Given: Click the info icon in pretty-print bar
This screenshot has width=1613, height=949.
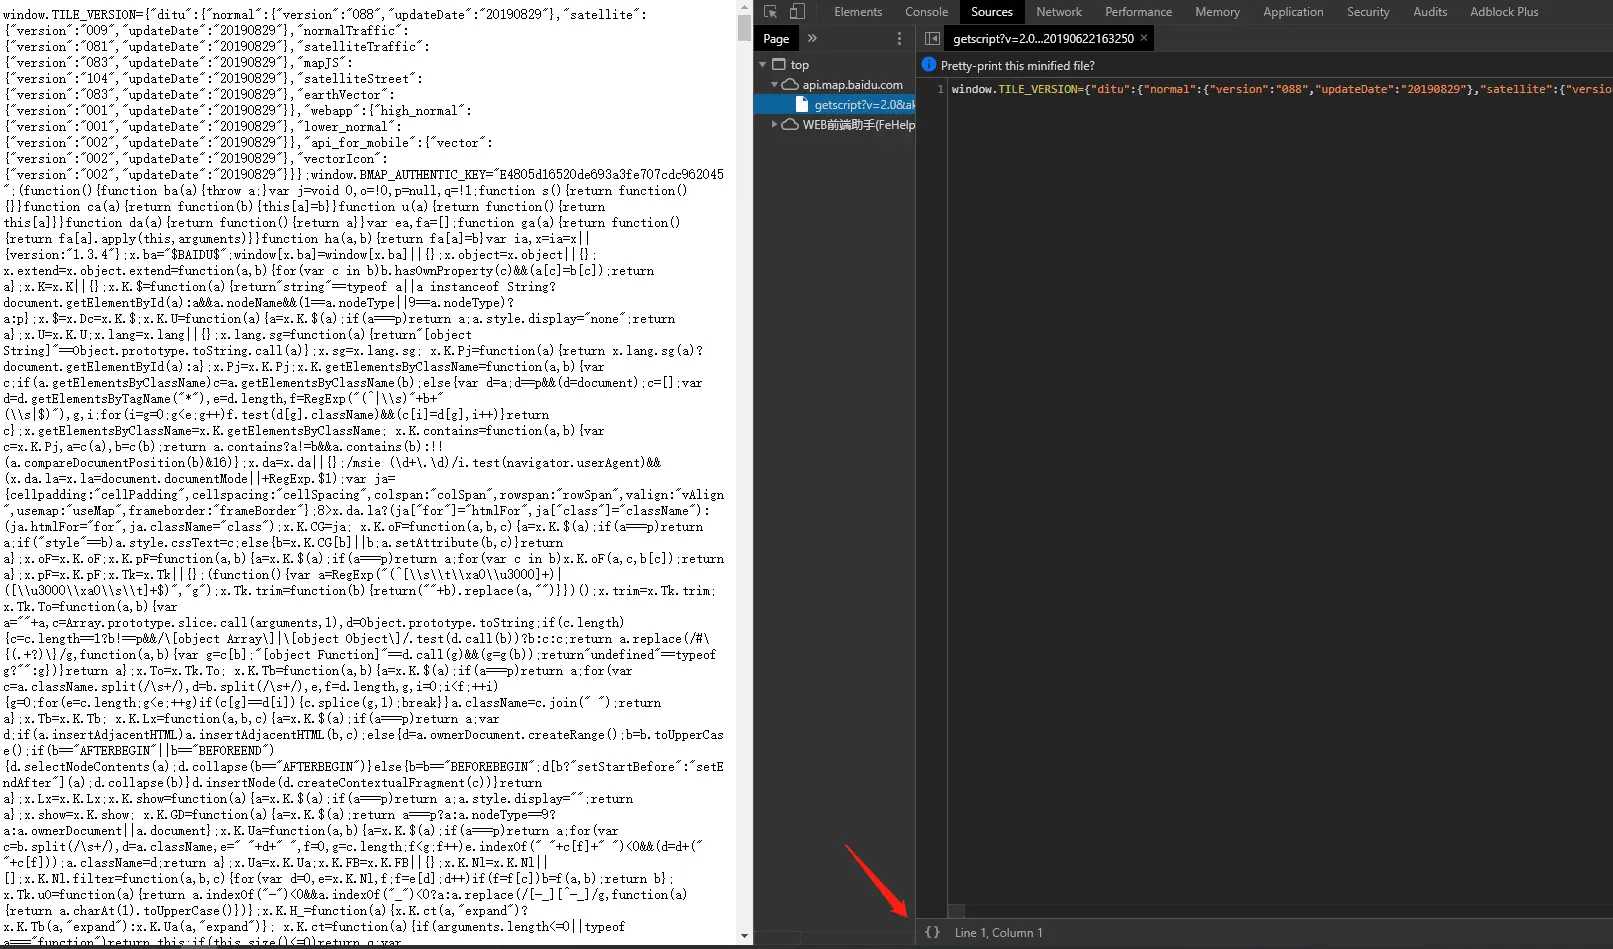Looking at the screenshot, I should (x=929, y=65).
